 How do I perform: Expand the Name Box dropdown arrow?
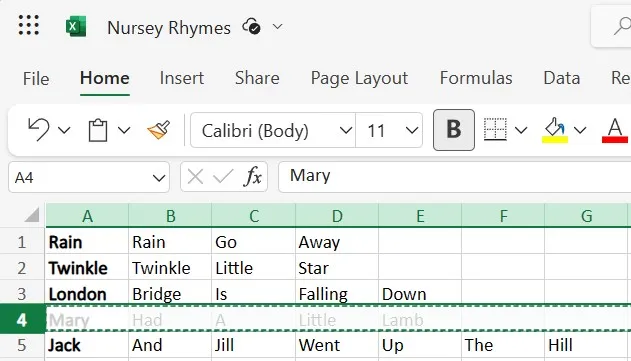pos(159,178)
